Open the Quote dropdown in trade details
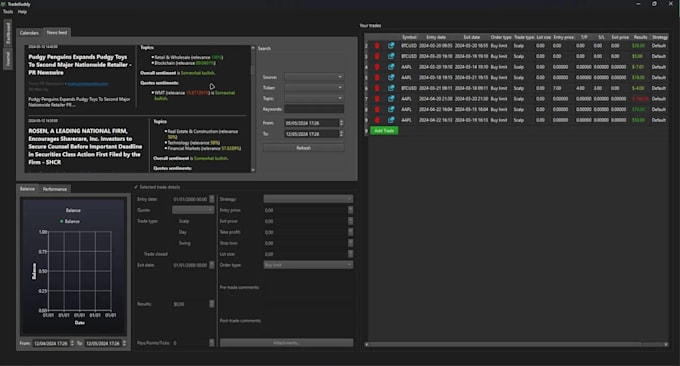 [x=193, y=210]
